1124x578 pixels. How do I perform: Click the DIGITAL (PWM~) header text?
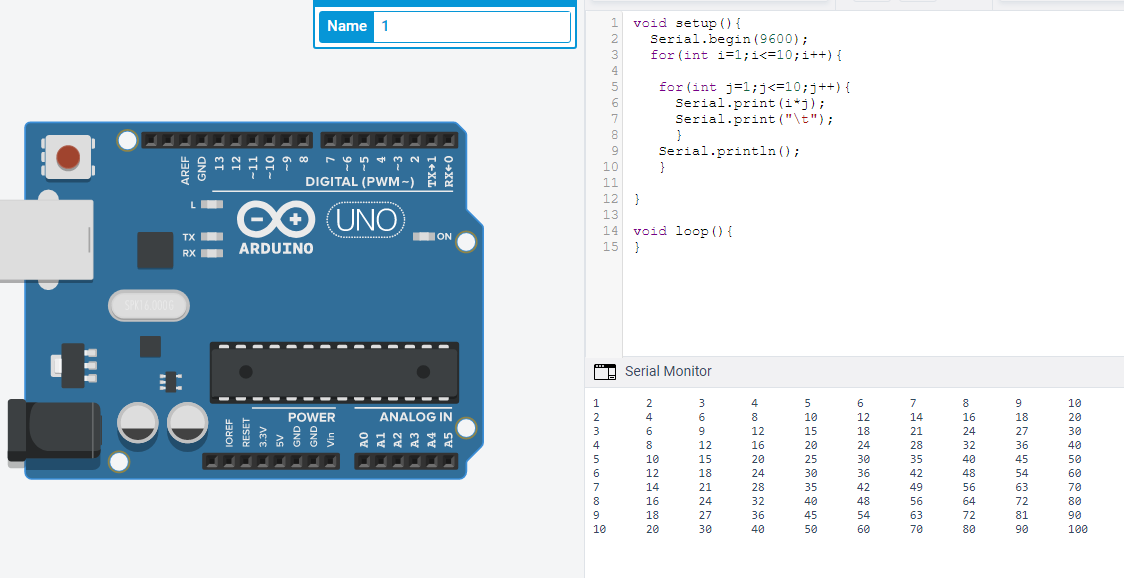click(360, 181)
